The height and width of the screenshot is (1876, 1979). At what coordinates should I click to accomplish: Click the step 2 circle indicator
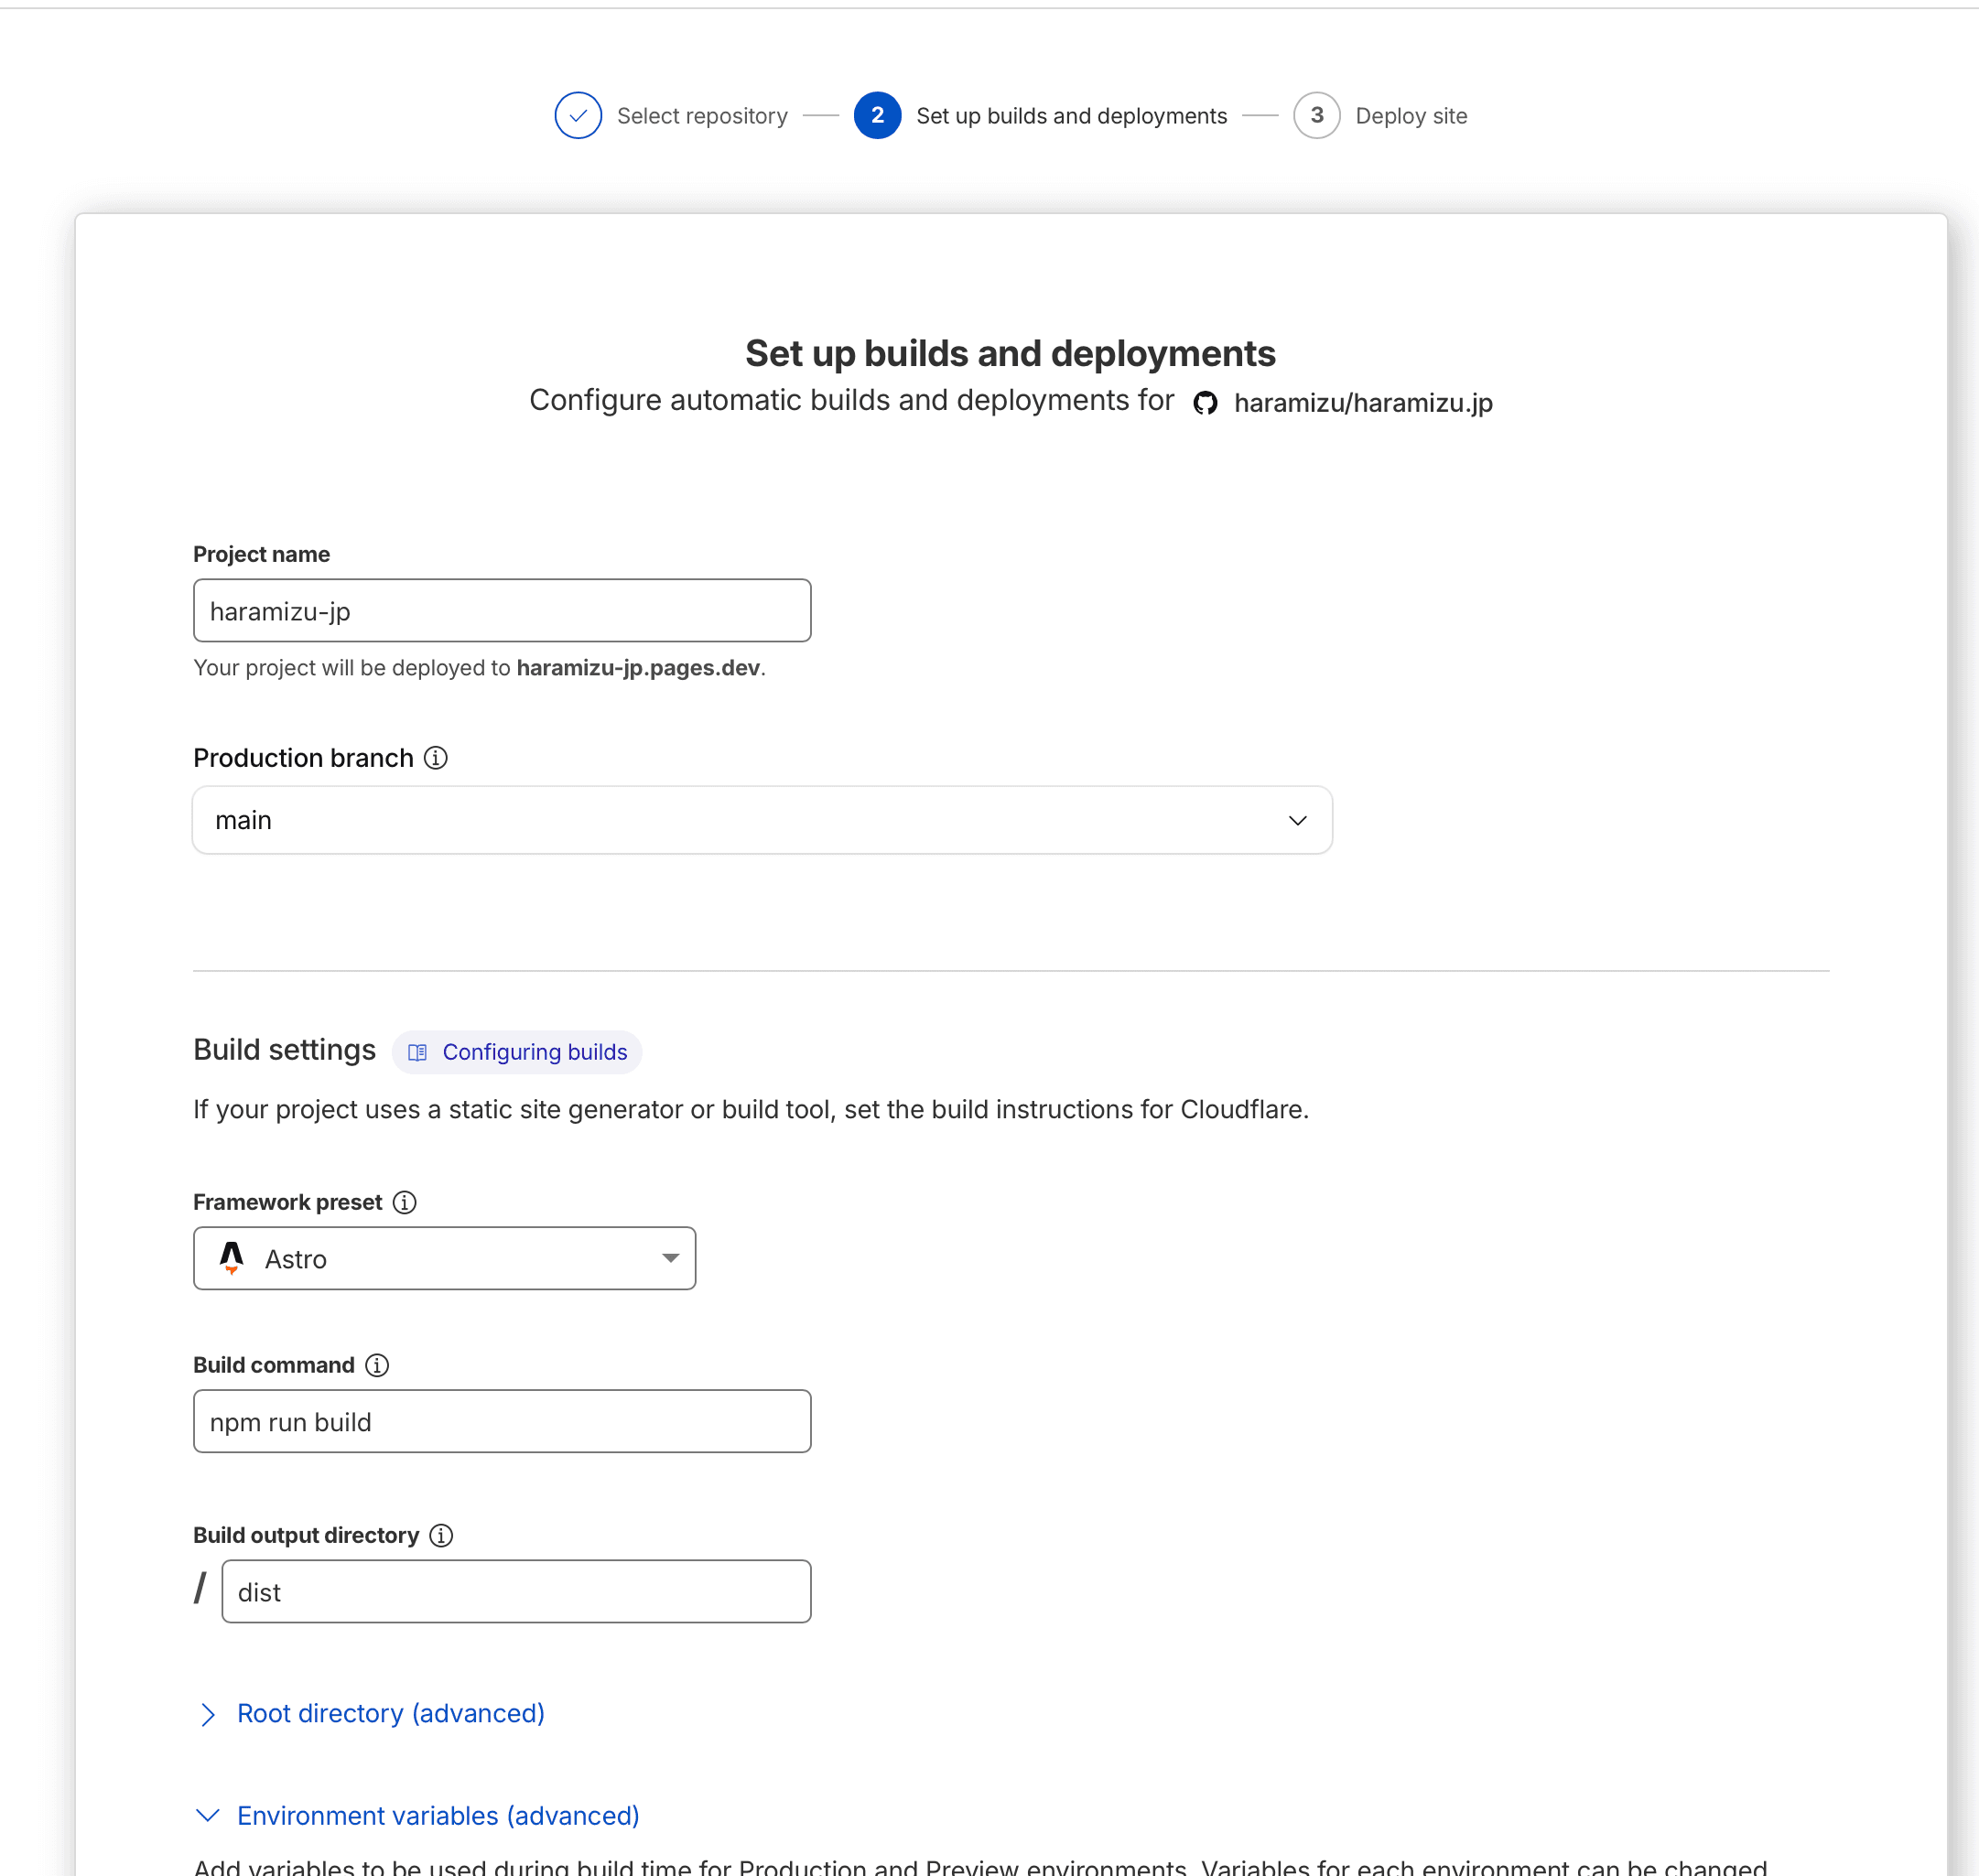click(x=877, y=116)
